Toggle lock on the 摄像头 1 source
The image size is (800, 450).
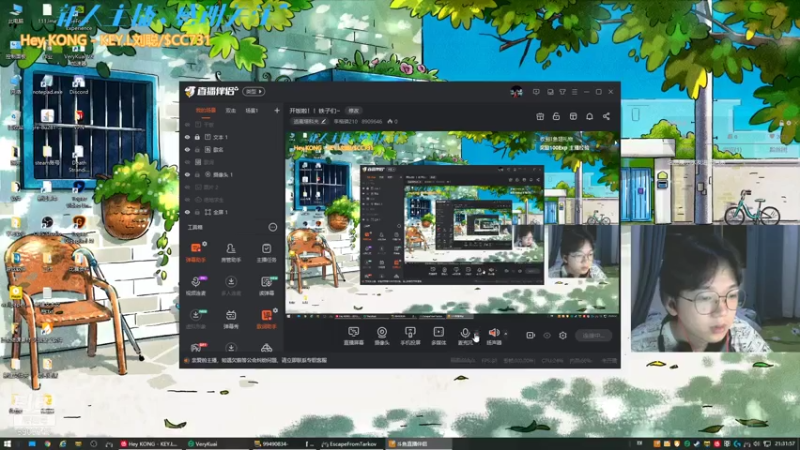[197, 174]
